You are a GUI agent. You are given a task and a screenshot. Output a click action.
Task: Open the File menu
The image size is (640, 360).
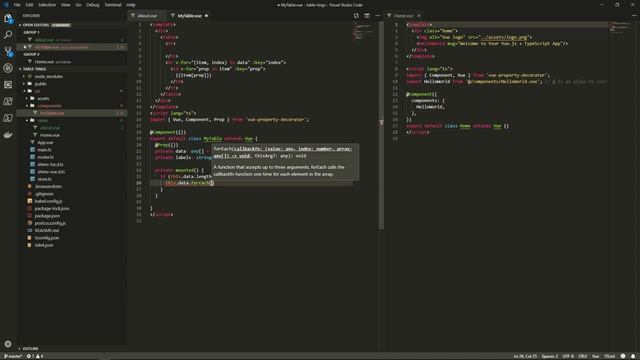tap(17, 5)
